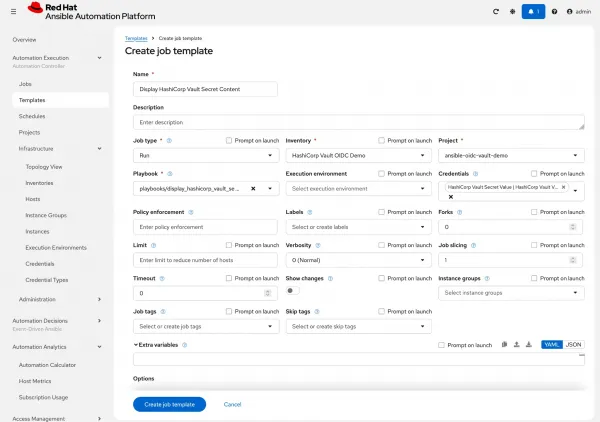This screenshot has height=422, width=600.
Task: Show help for Limit field
Action: (x=153, y=245)
